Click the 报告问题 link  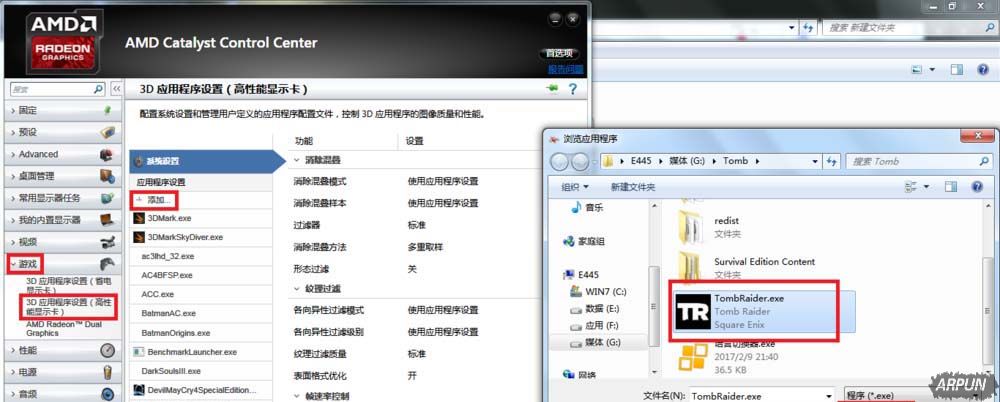pos(565,69)
